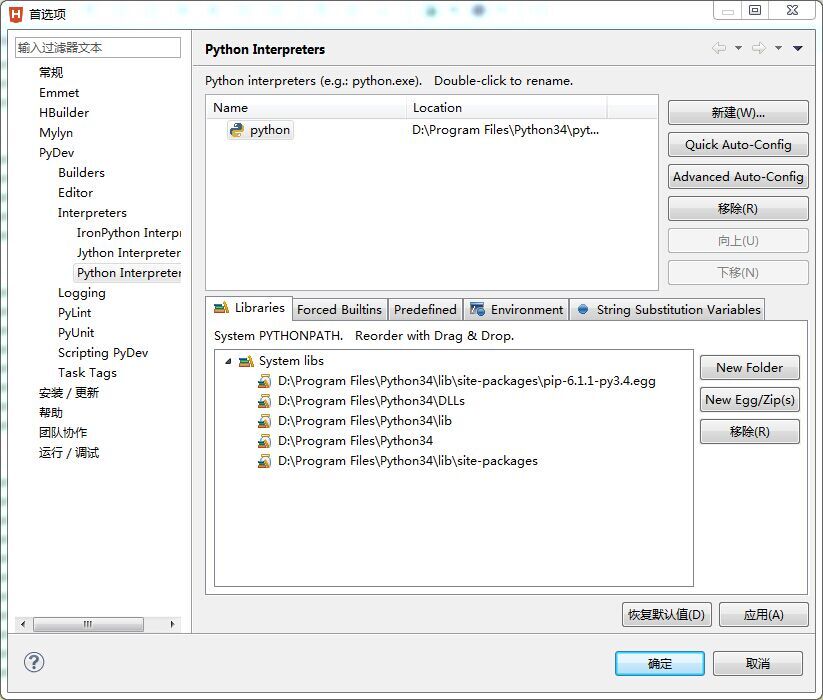Switch to the Forced Builtins tab
The image size is (823, 700).
pyautogui.click(x=340, y=310)
